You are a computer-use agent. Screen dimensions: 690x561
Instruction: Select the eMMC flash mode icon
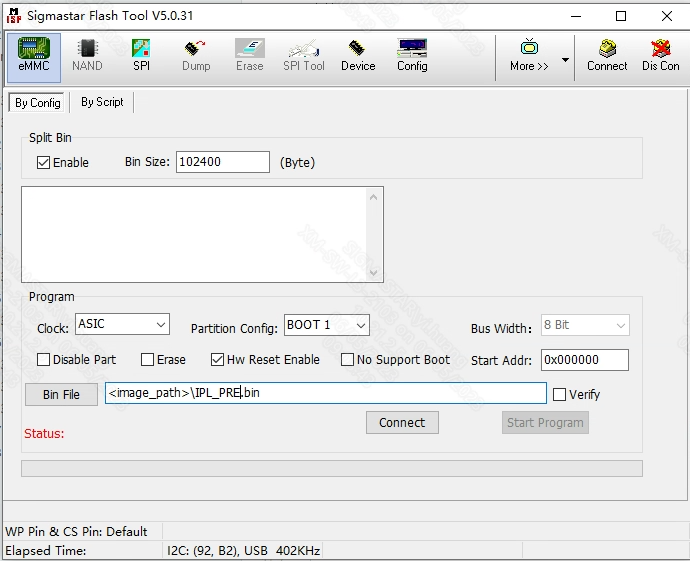coord(34,57)
